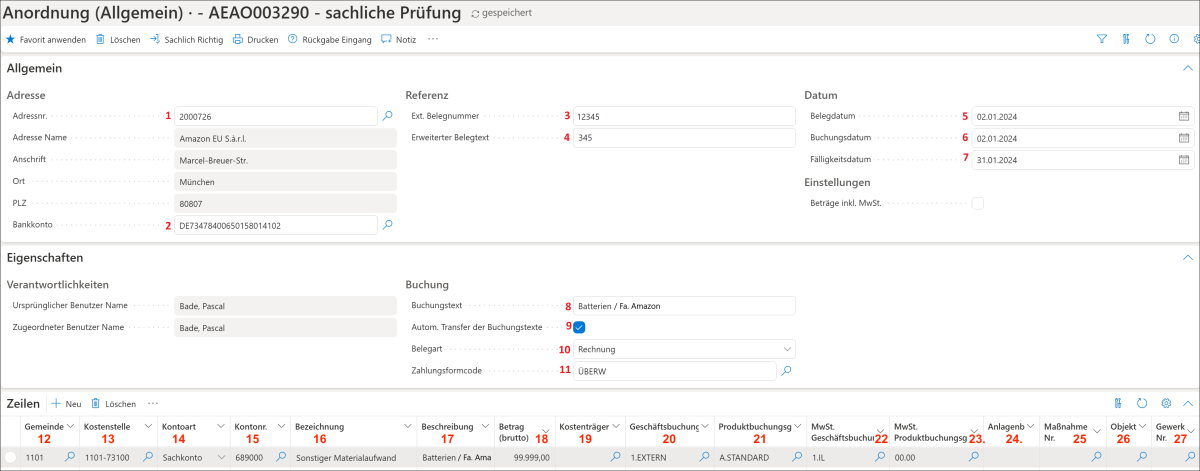Open the calendar picker for Fälligkeitsdatum
Image resolution: width=1200 pixels, height=471 pixels.
[1184, 160]
